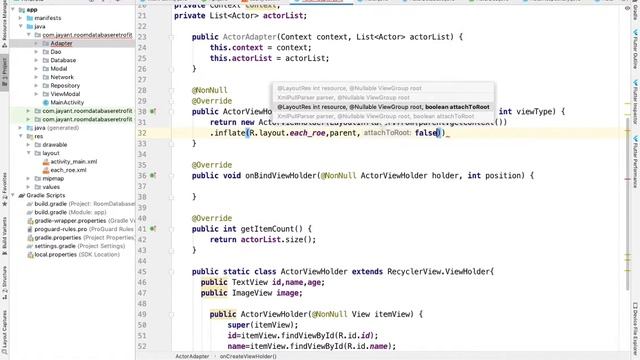The image size is (640, 360).
Task: Open MainActivity class from project tree
Action: tap(67, 102)
